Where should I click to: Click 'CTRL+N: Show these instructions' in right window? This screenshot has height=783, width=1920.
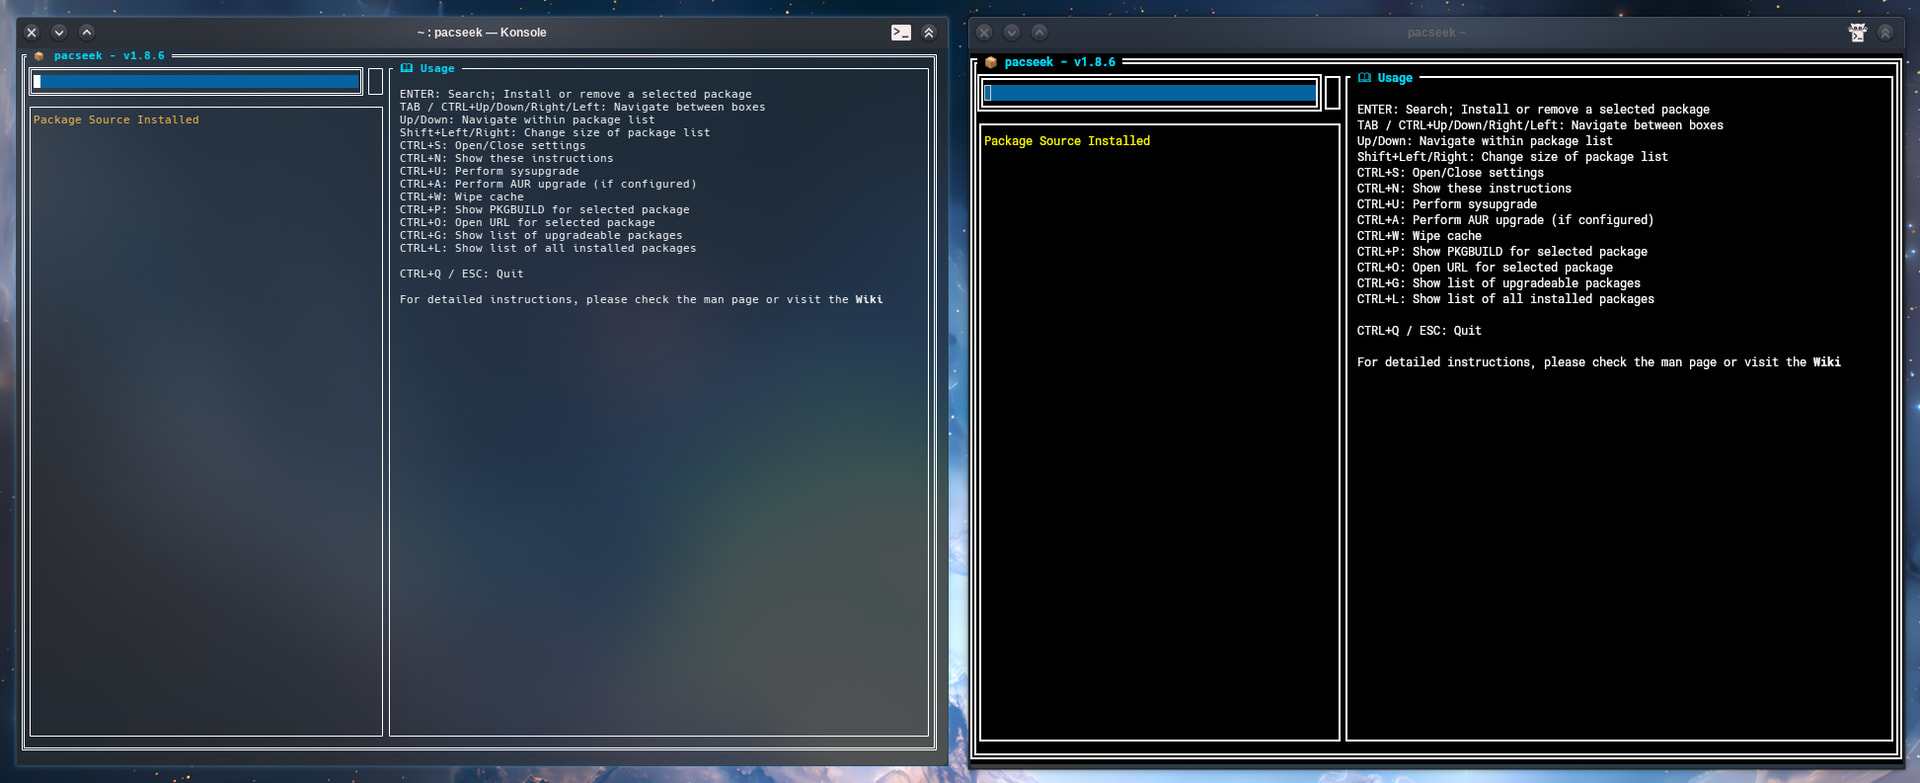tap(1464, 189)
